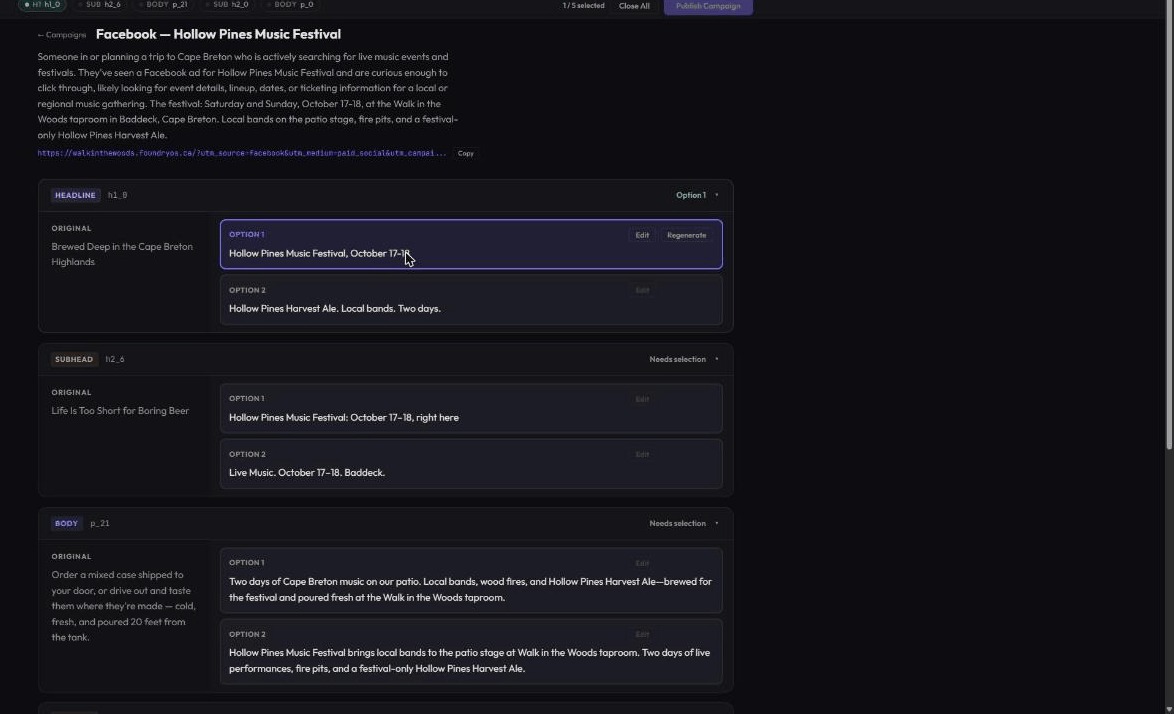The width and height of the screenshot is (1174, 714).
Task: Jump to SUB h2_6 chip
Action: [x=99, y=4]
